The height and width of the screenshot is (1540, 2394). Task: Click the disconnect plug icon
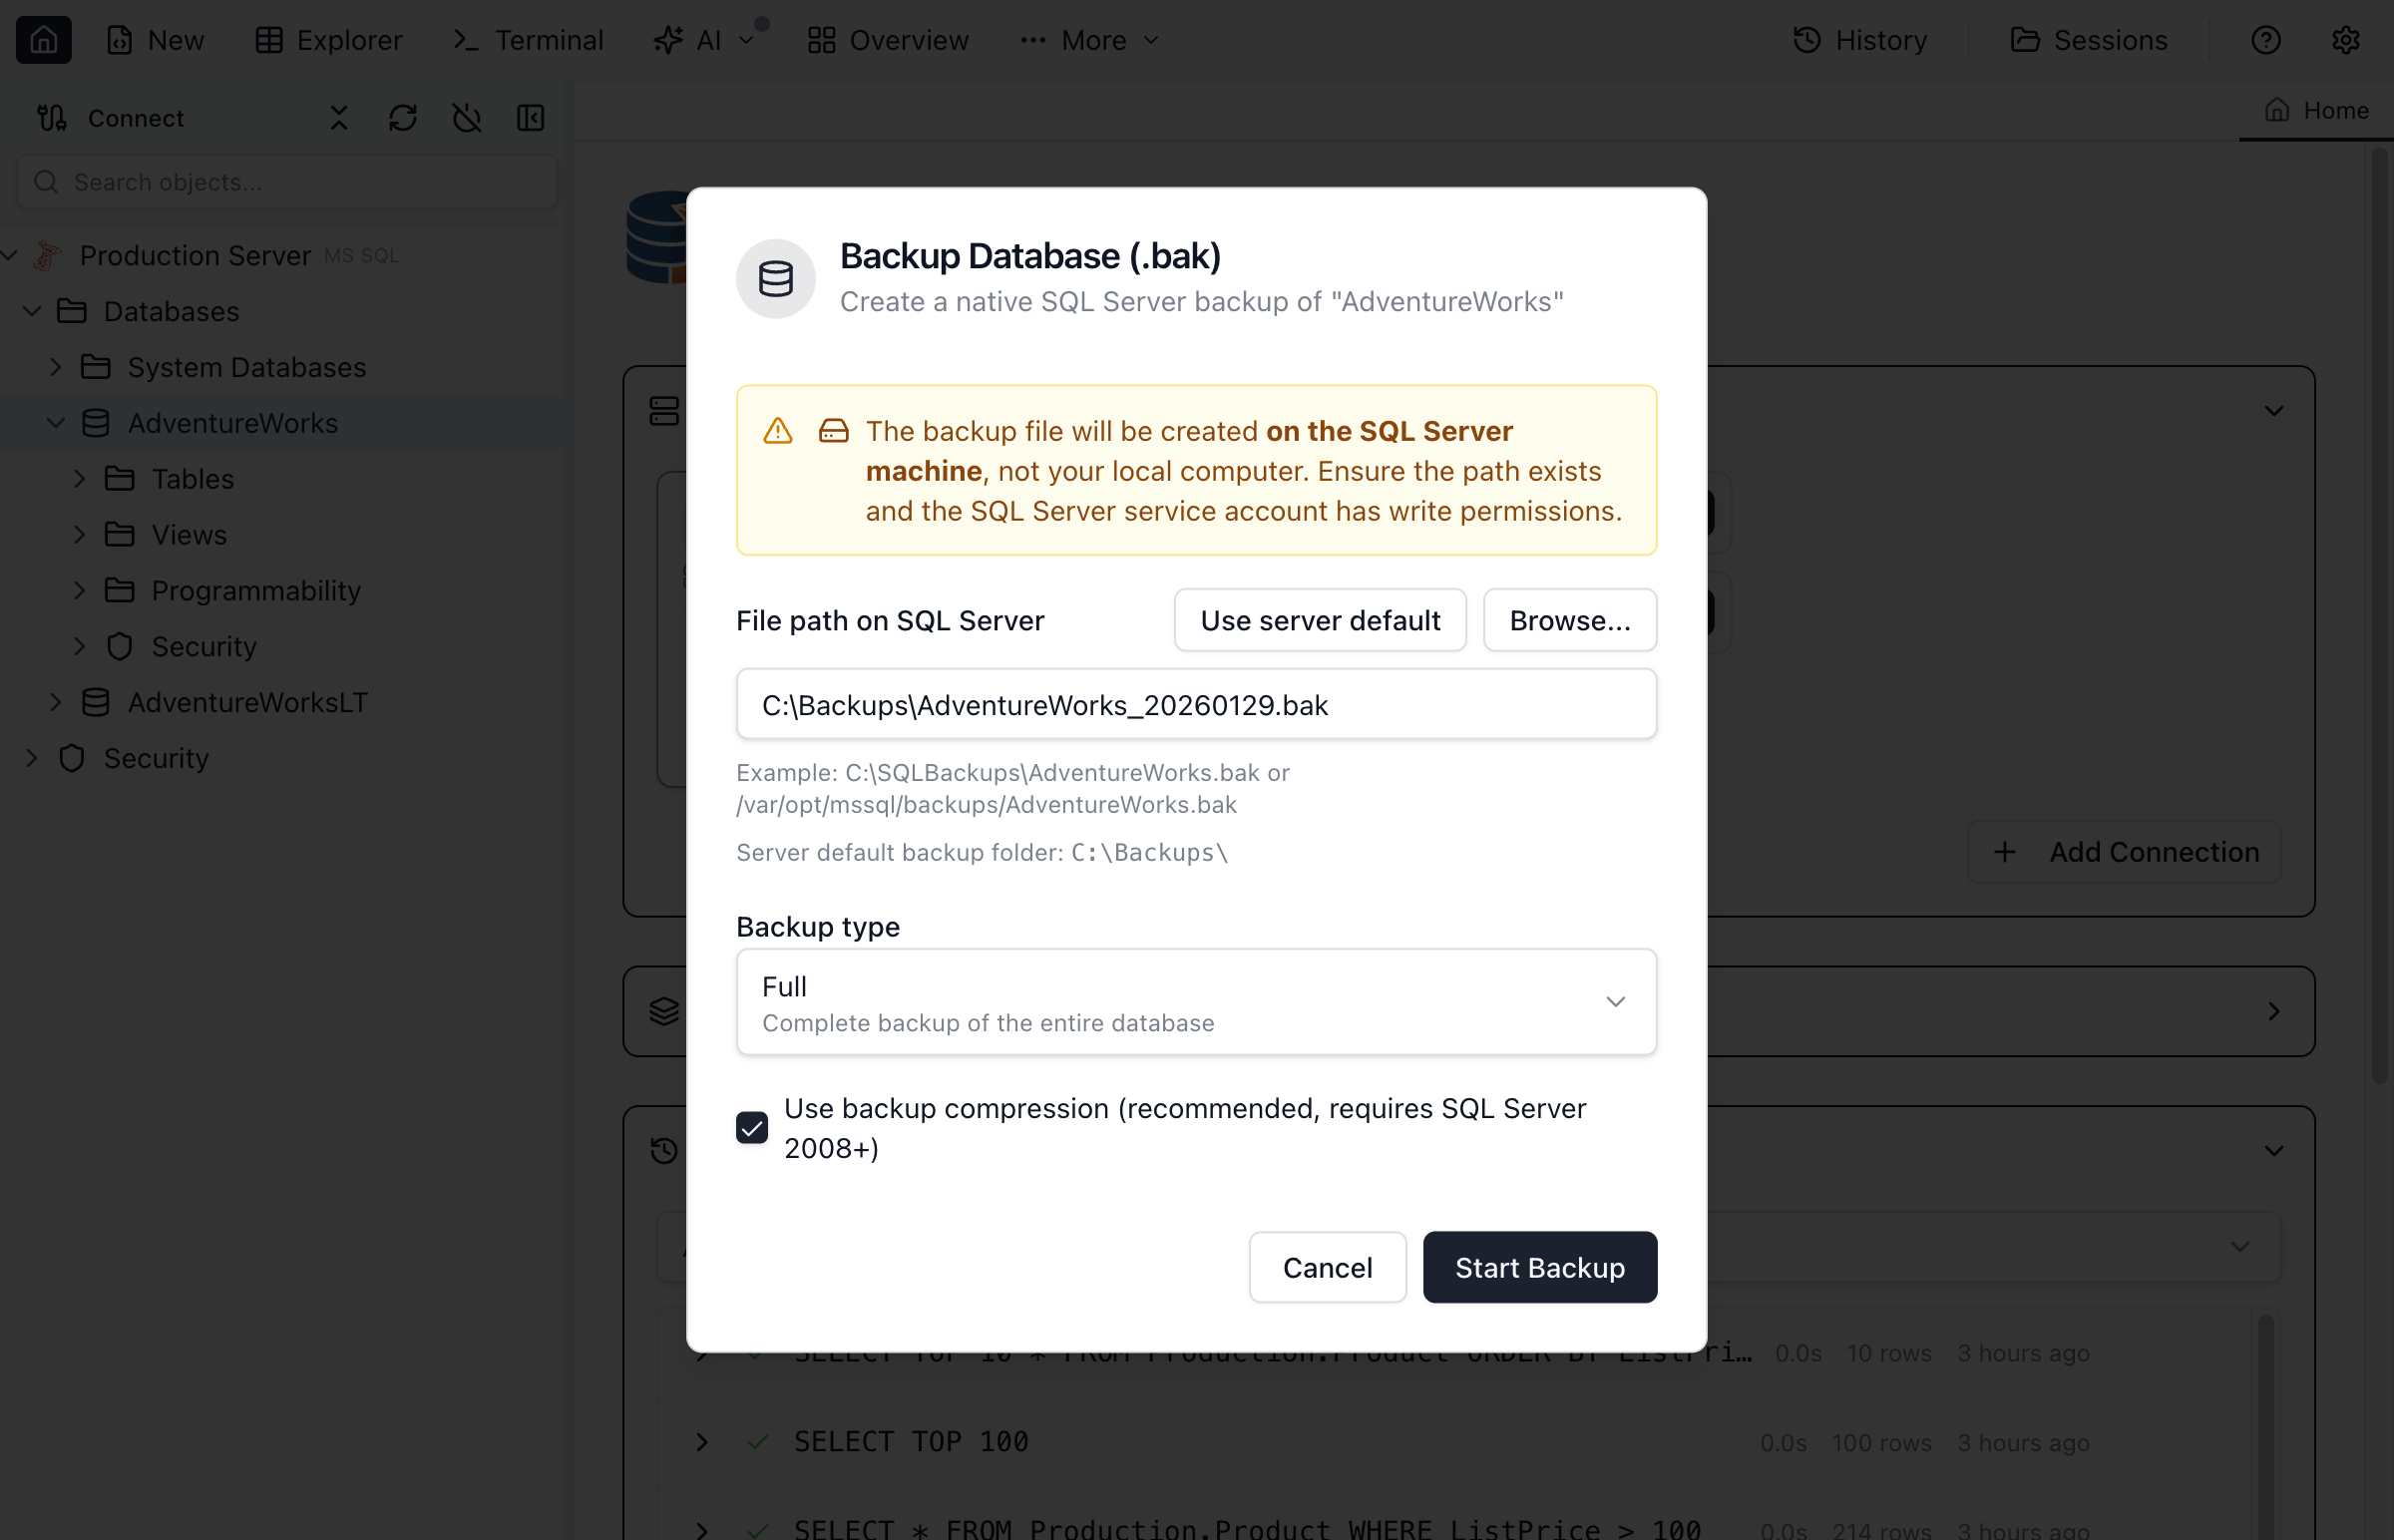click(466, 118)
